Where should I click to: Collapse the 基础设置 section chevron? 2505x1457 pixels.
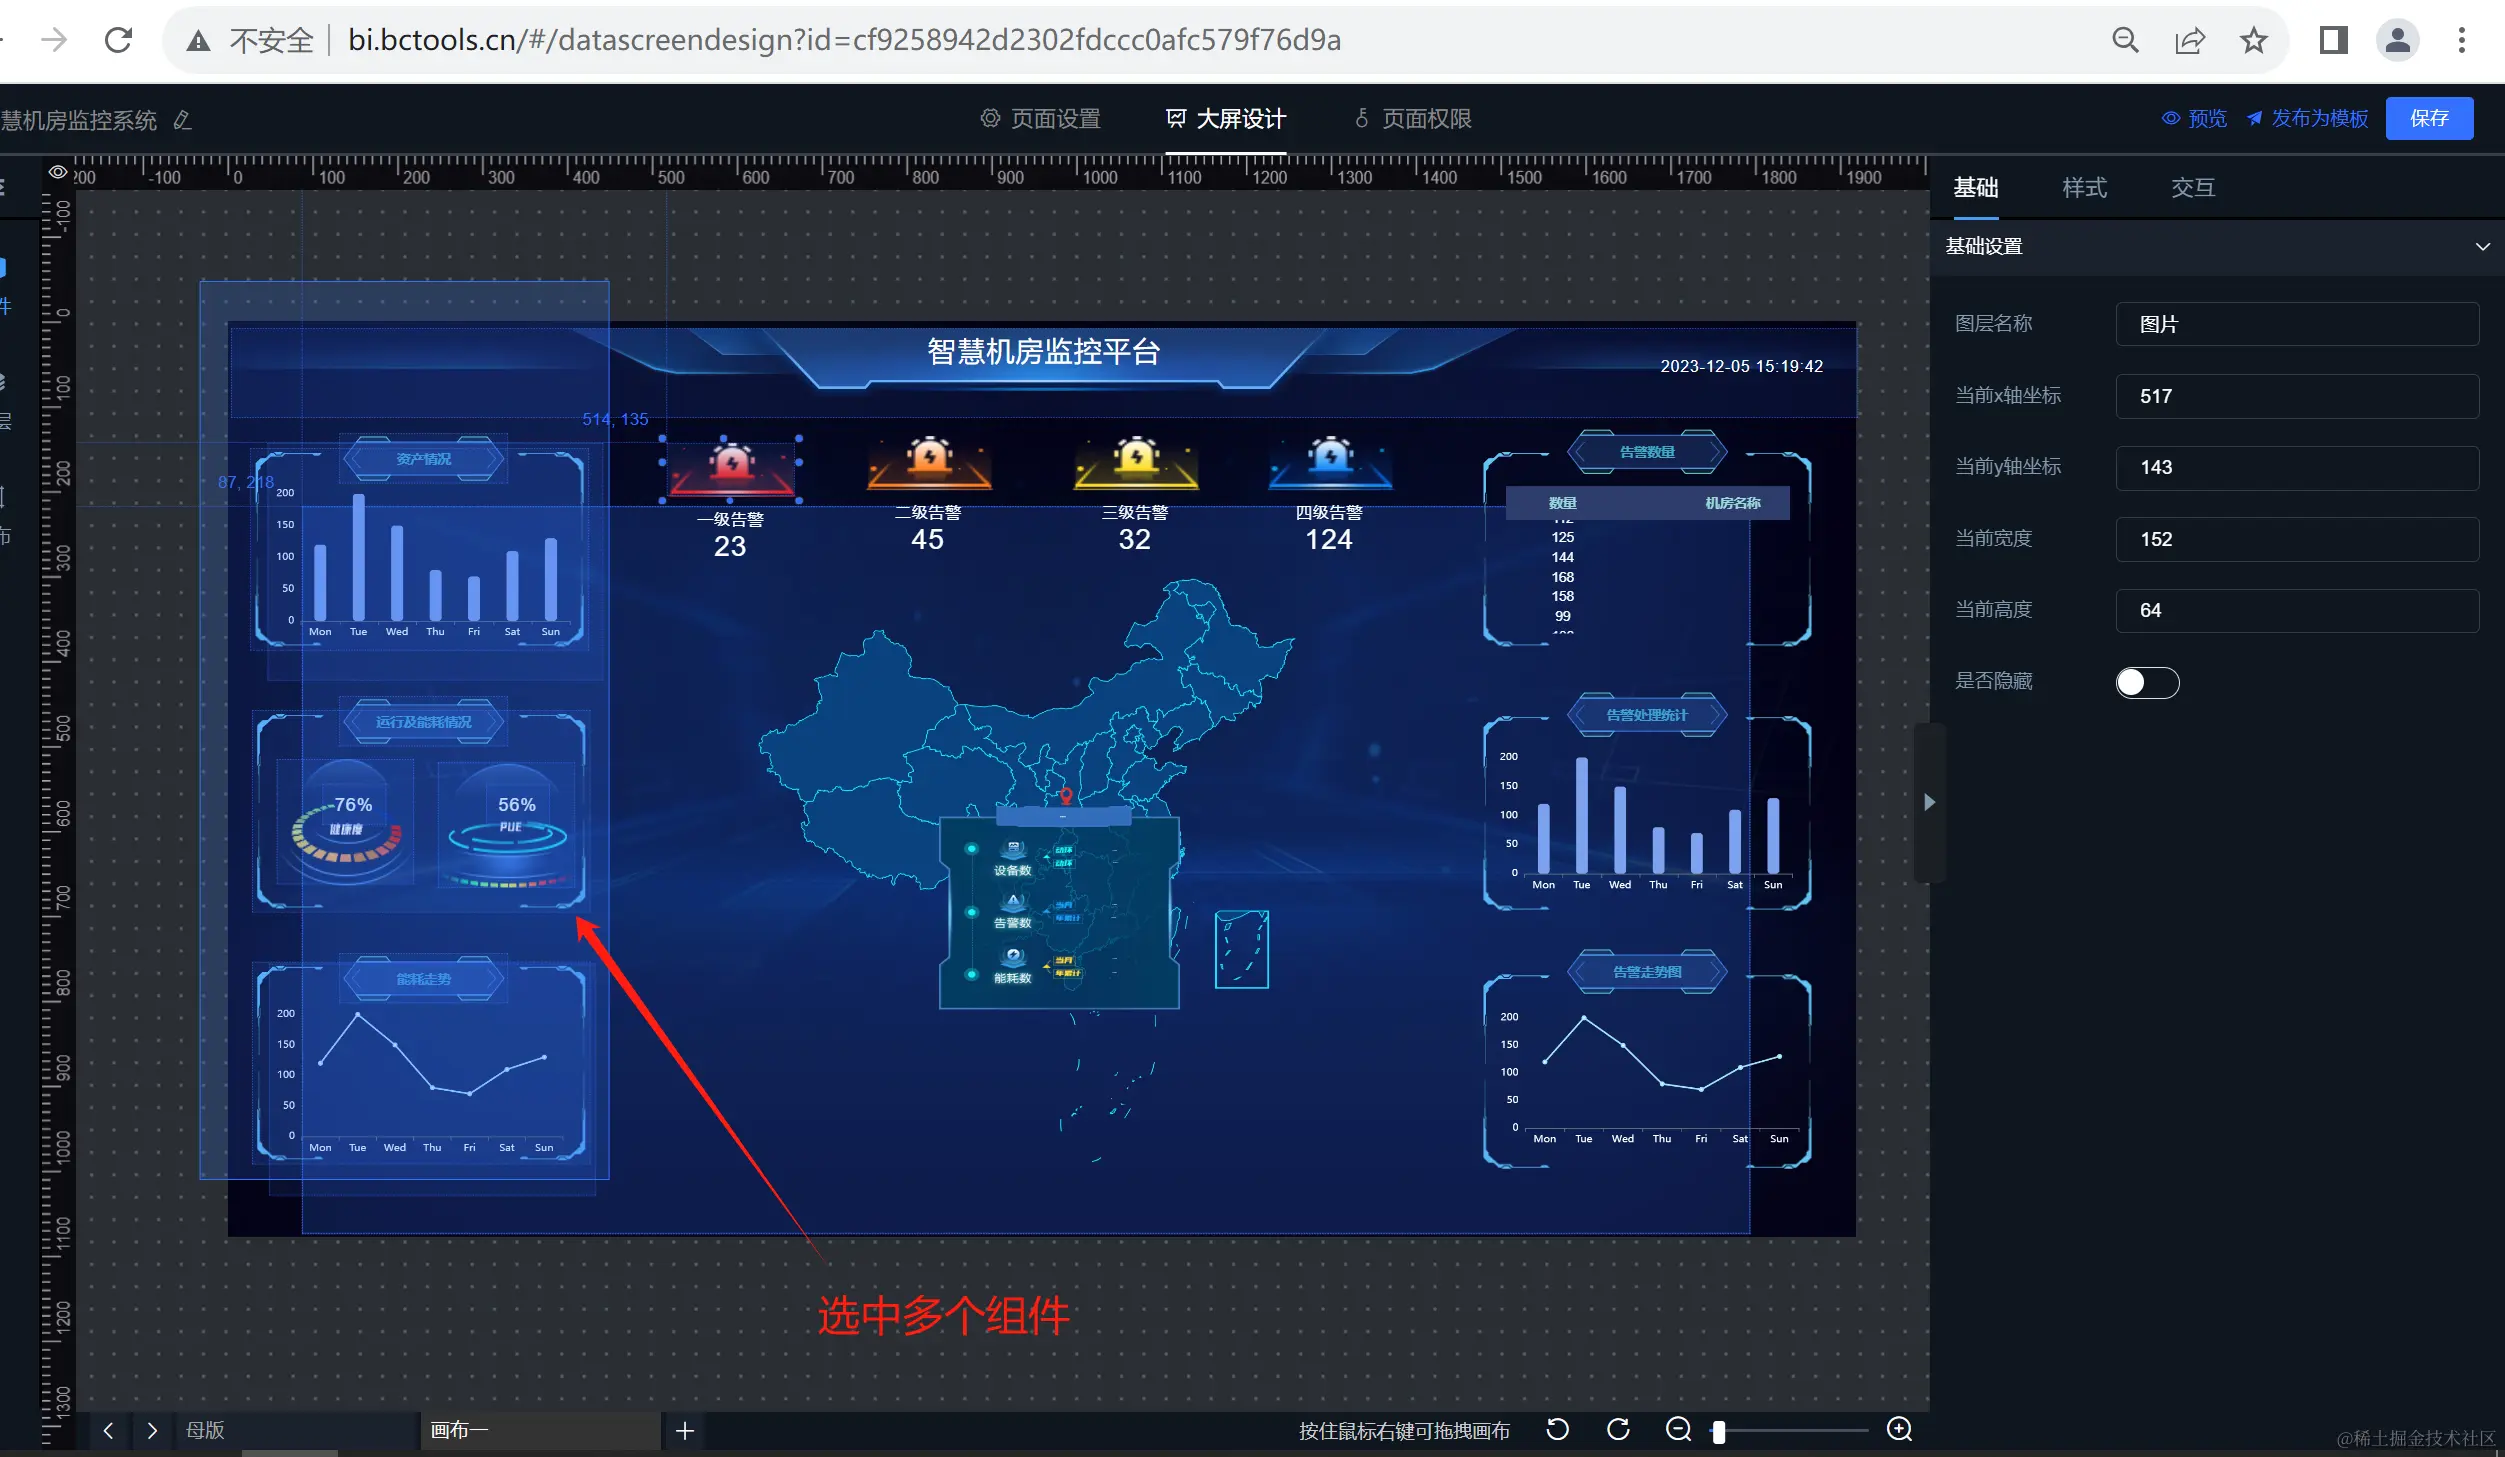click(2482, 246)
